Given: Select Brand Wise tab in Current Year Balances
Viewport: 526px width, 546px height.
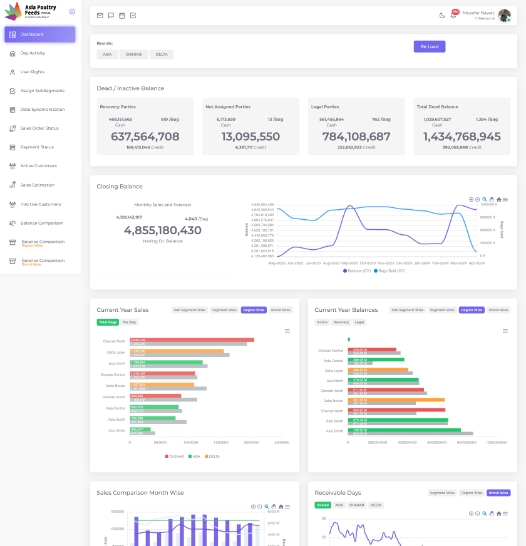Looking at the screenshot, I should pos(498,310).
